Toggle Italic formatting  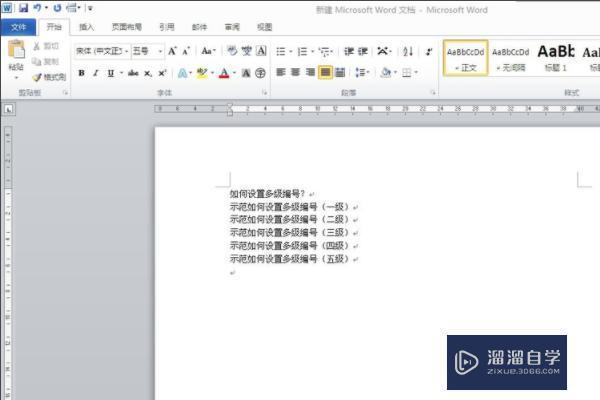(x=96, y=73)
